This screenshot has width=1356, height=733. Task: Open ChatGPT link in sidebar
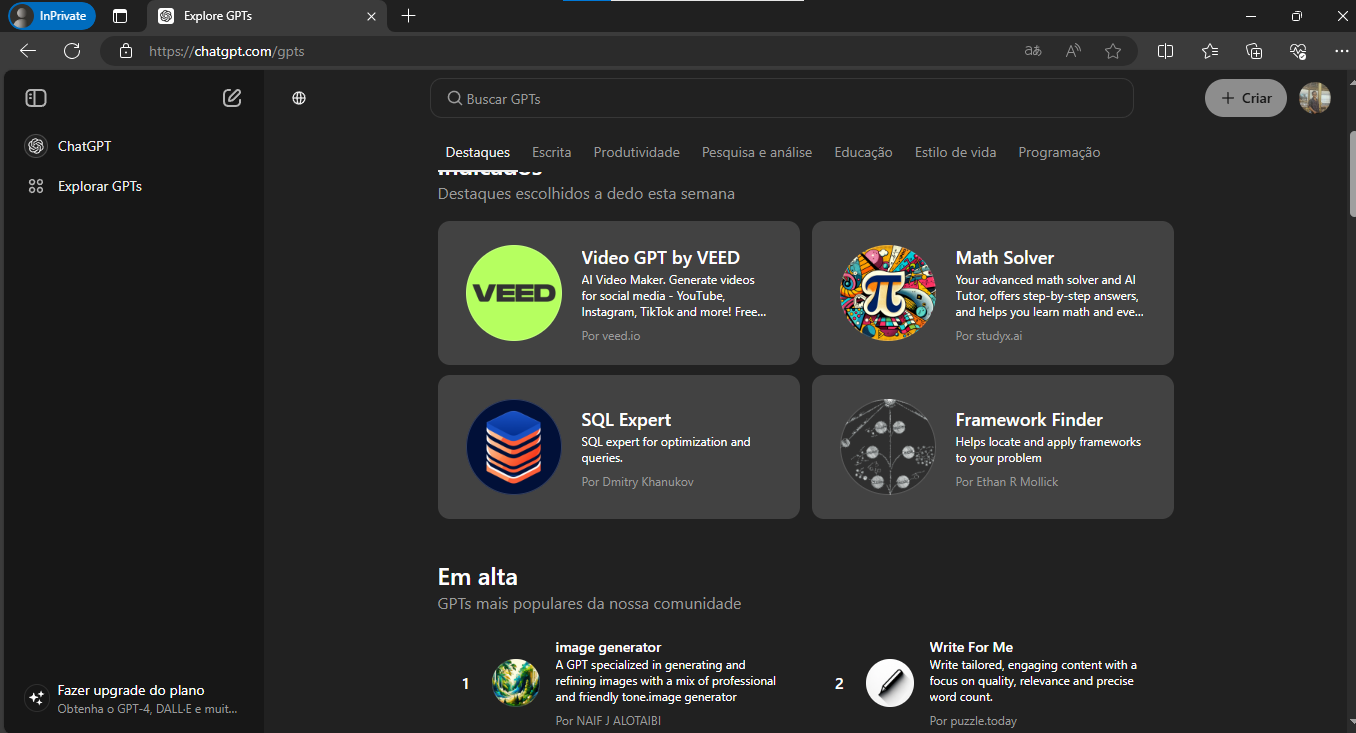pyautogui.click(x=85, y=146)
